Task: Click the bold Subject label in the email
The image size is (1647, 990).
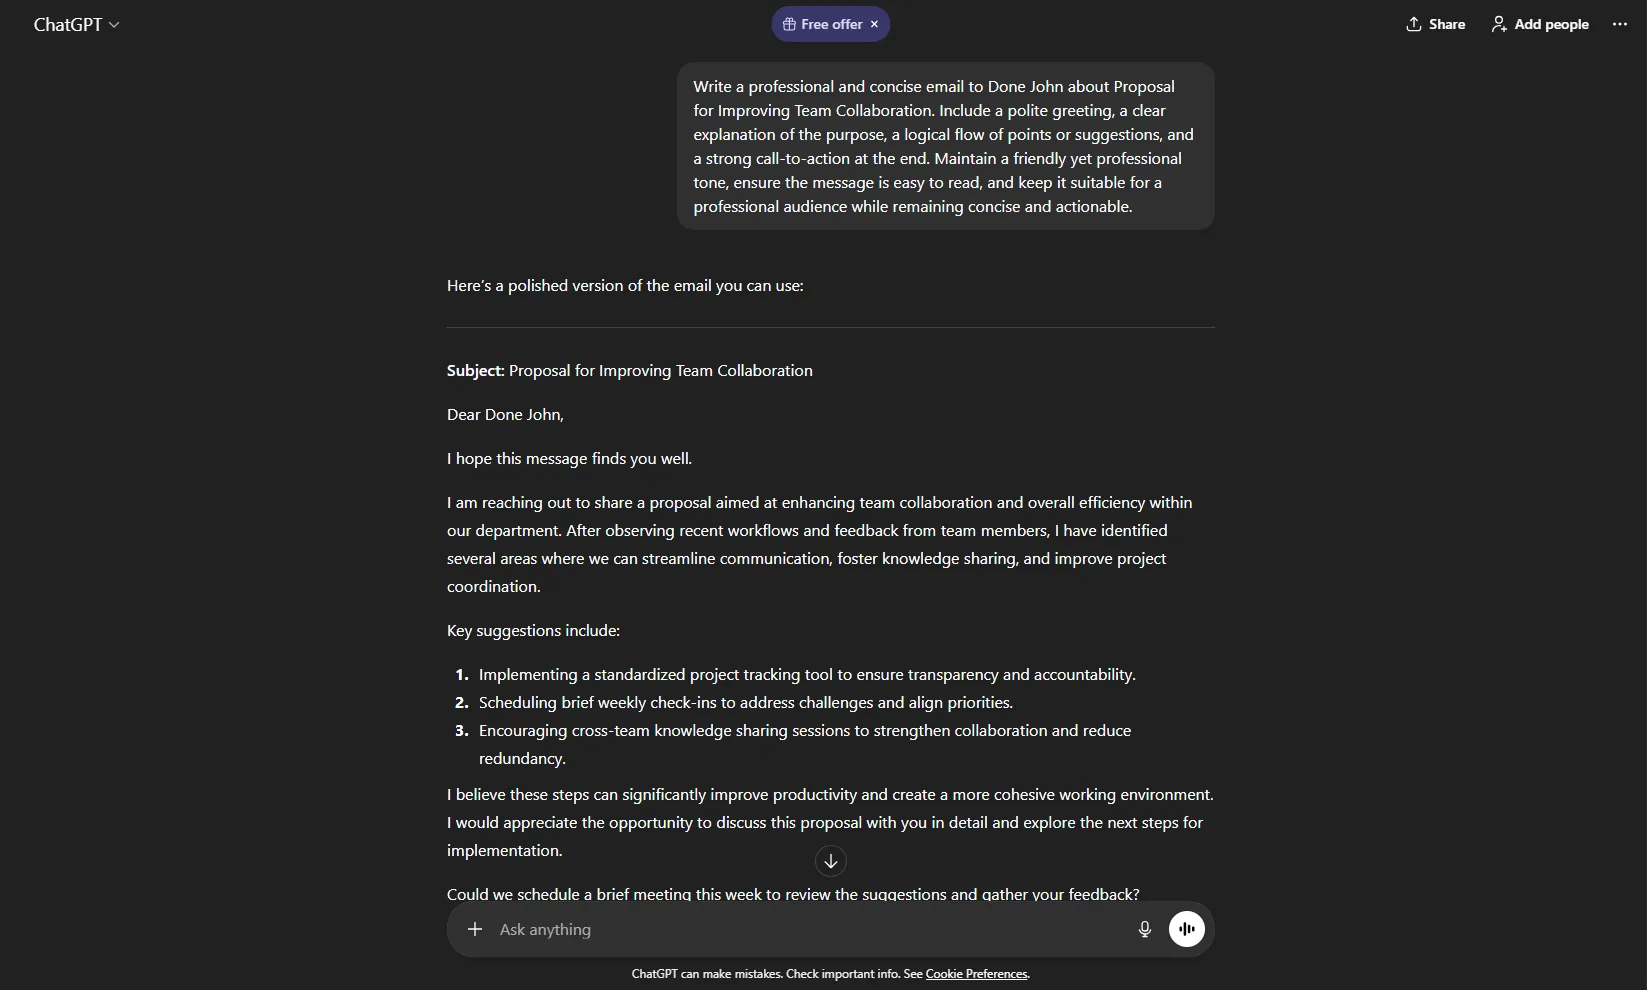Action: tap(475, 370)
